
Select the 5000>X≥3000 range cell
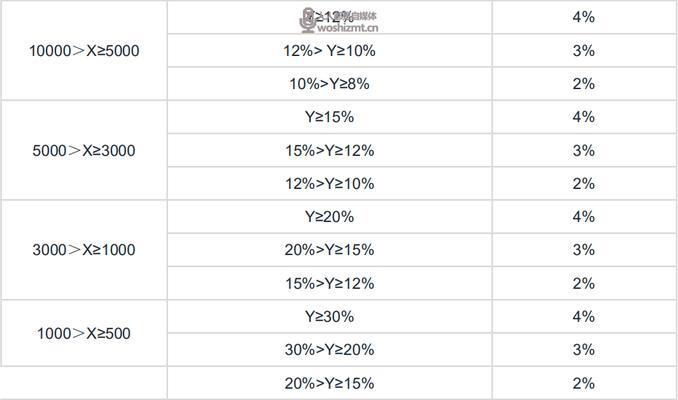[84, 150]
